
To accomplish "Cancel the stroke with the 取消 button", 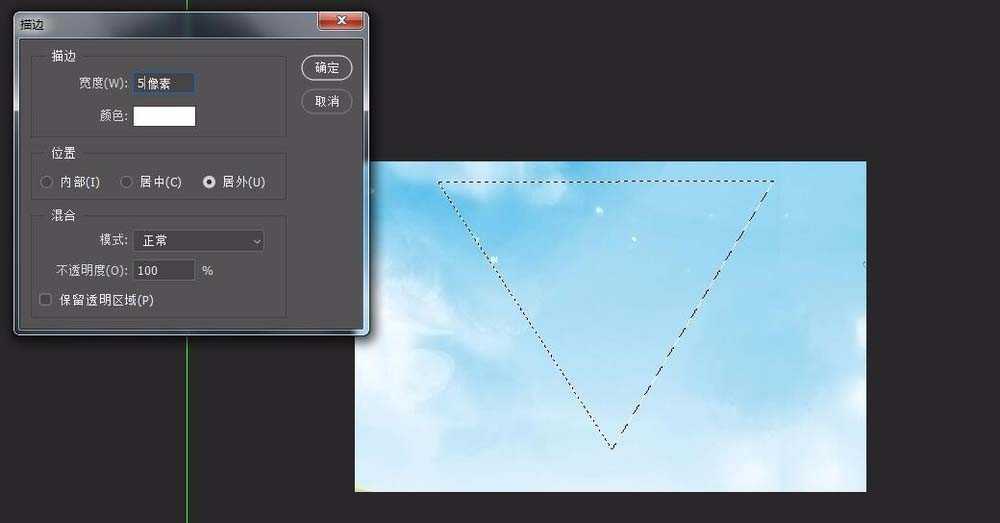I will tap(327, 101).
